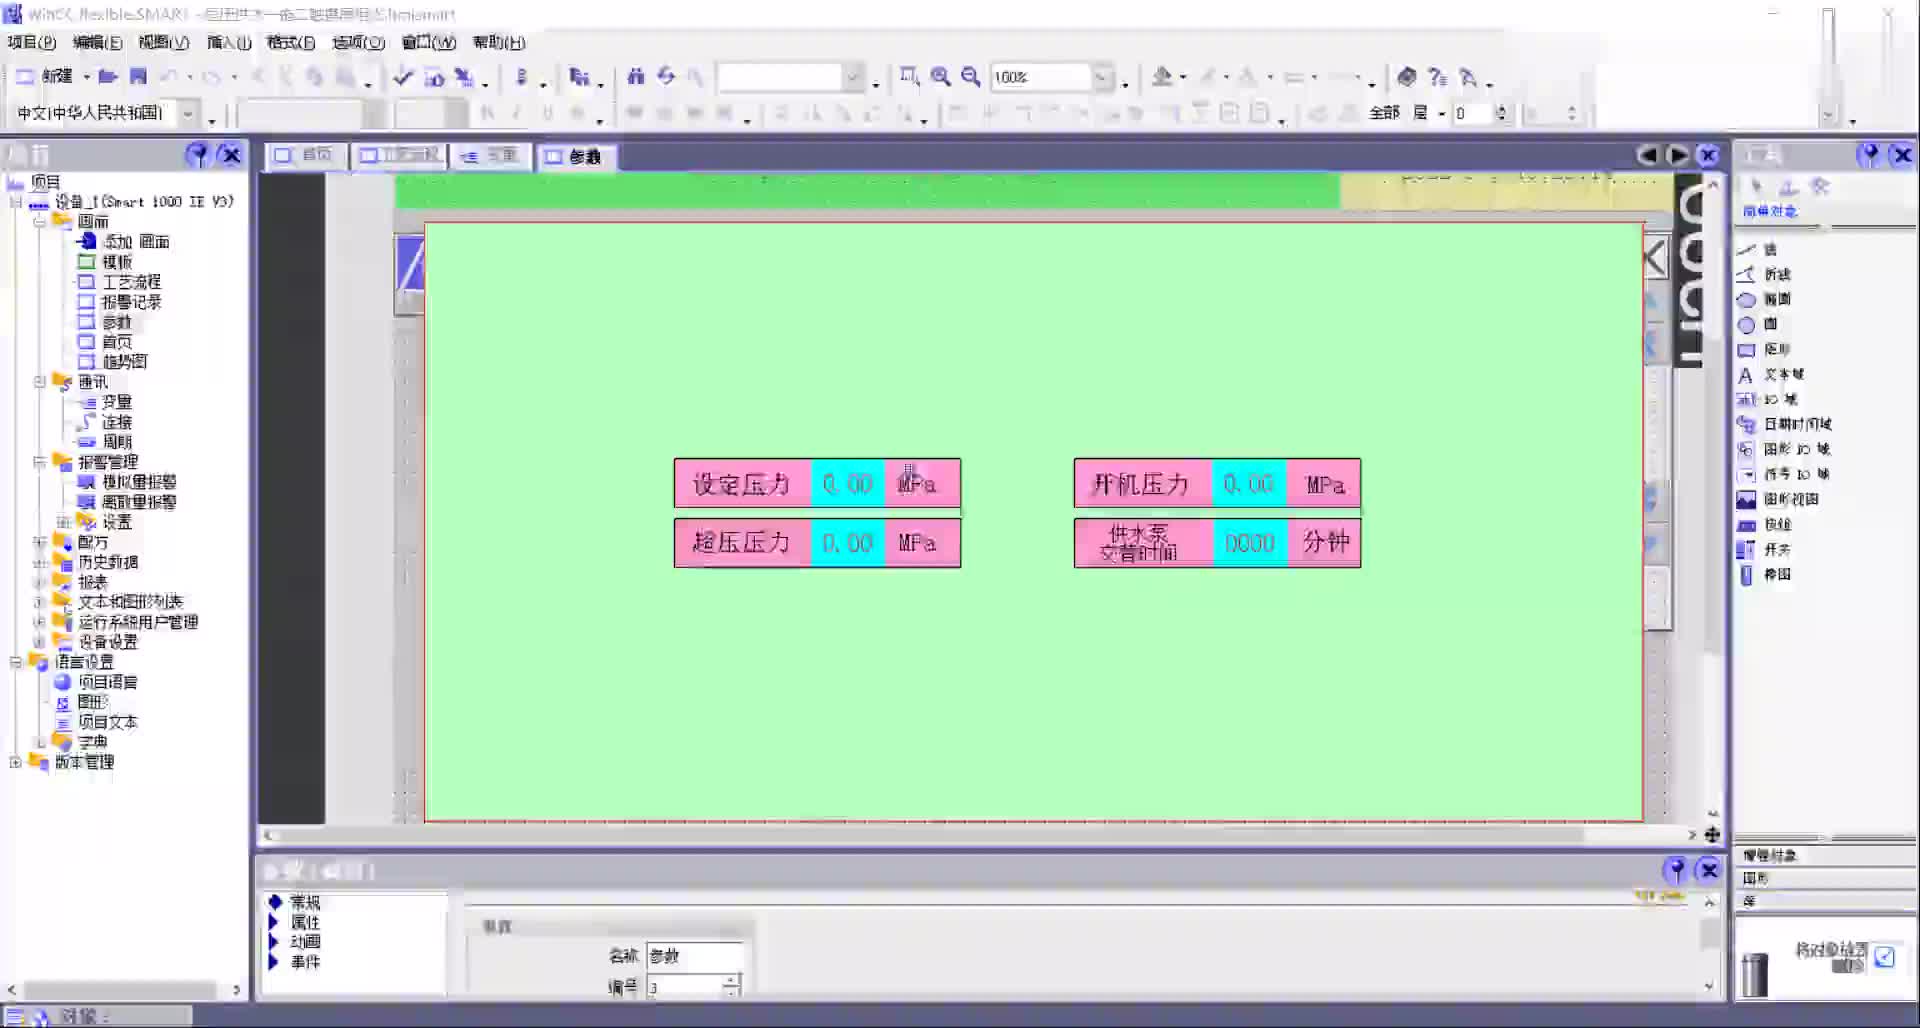Select 工艺流程 screen in the tree

pyautogui.click(x=120, y=281)
